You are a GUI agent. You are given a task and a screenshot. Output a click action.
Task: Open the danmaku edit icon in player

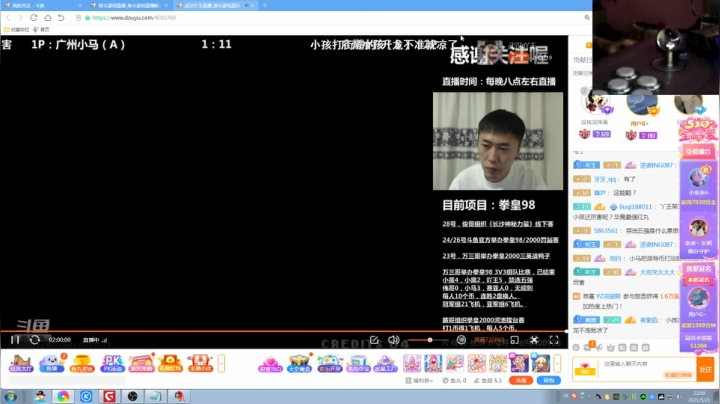[374, 340]
